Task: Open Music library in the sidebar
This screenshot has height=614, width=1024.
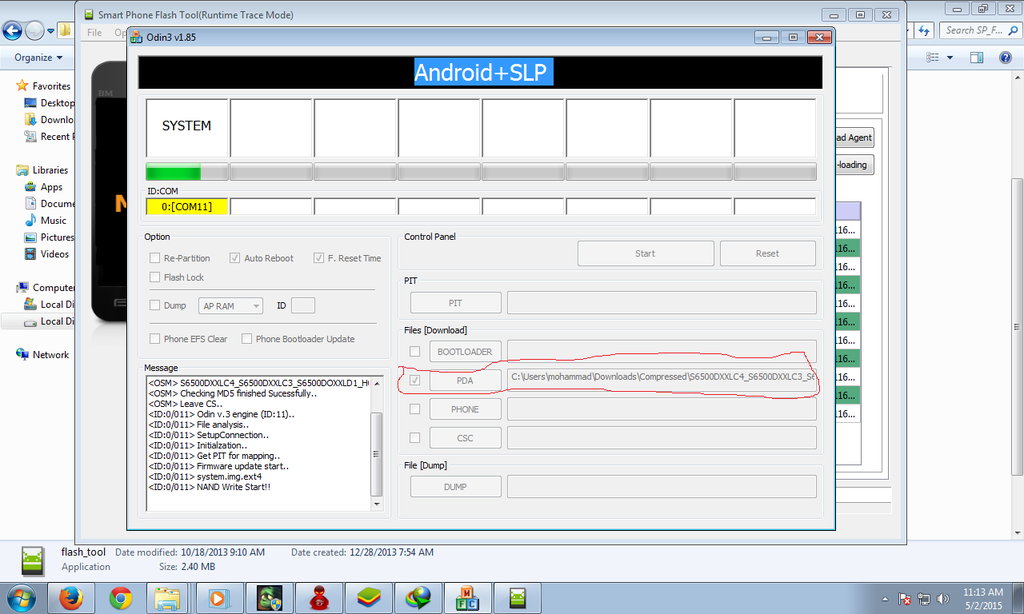Action: [x=53, y=220]
